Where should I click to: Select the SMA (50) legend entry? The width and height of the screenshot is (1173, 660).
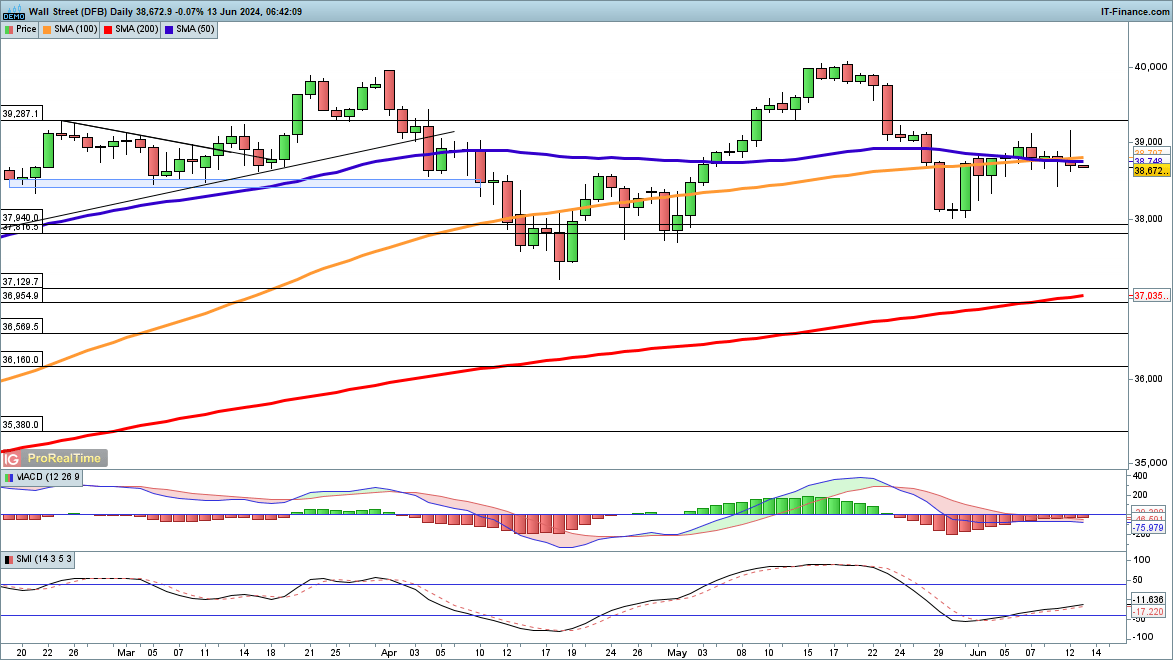[x=190, y=29]
